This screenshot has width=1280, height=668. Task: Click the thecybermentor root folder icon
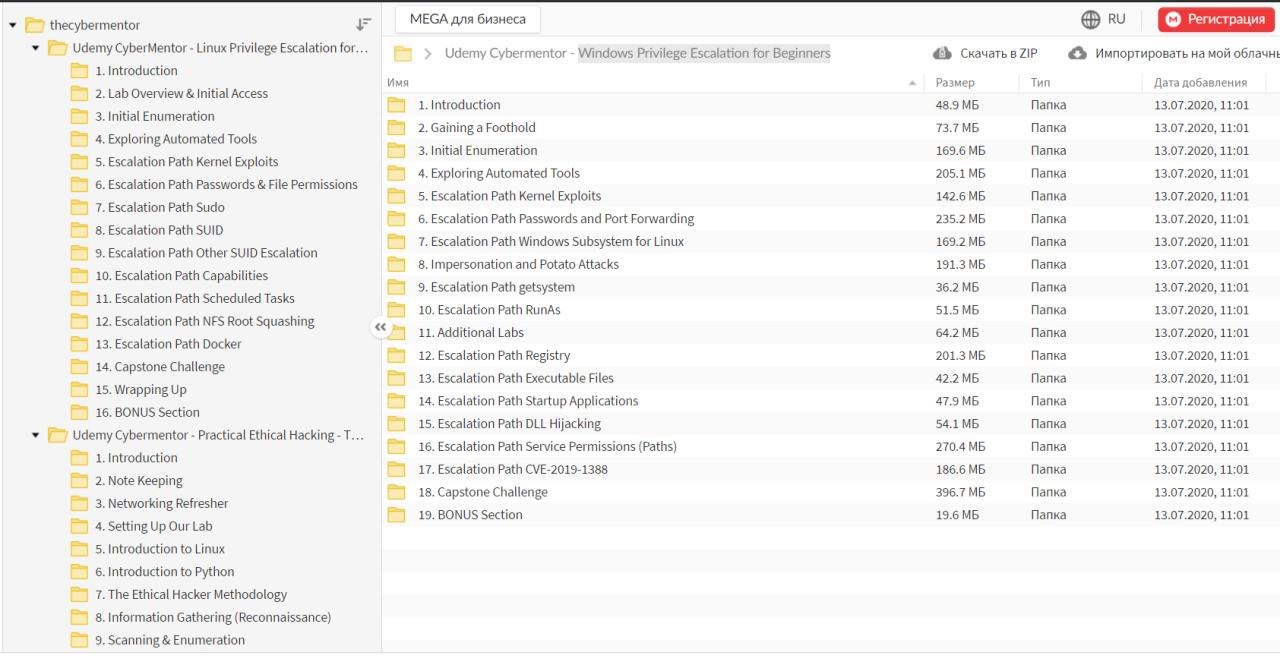(35, 25)
